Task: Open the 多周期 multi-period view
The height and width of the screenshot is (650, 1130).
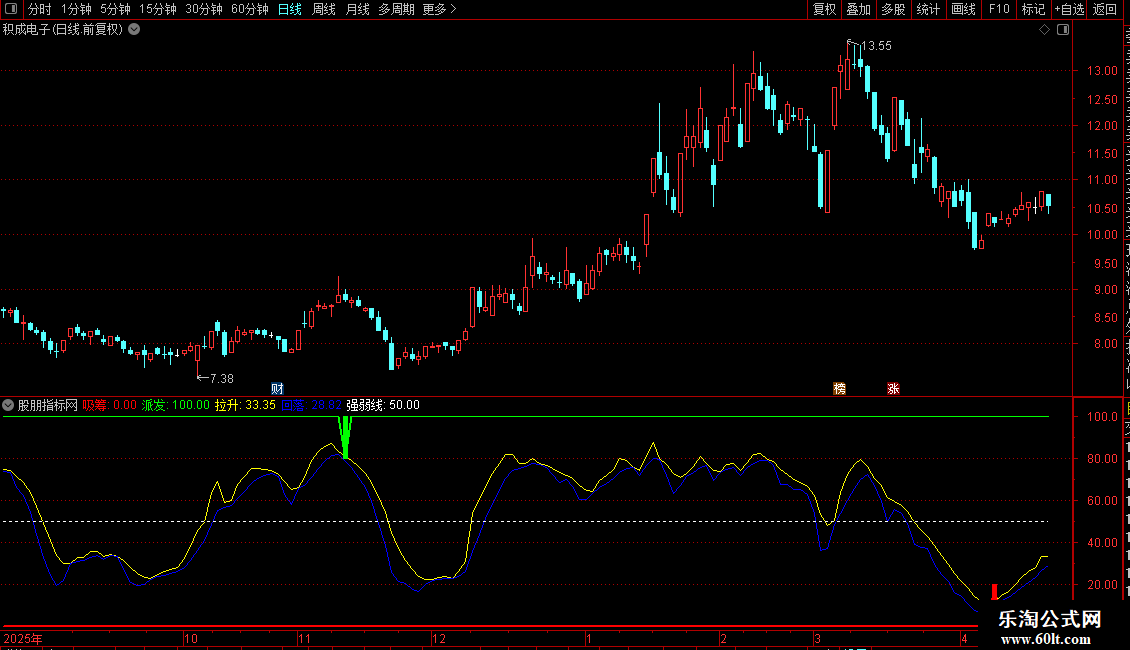Action: click(396, 9)
